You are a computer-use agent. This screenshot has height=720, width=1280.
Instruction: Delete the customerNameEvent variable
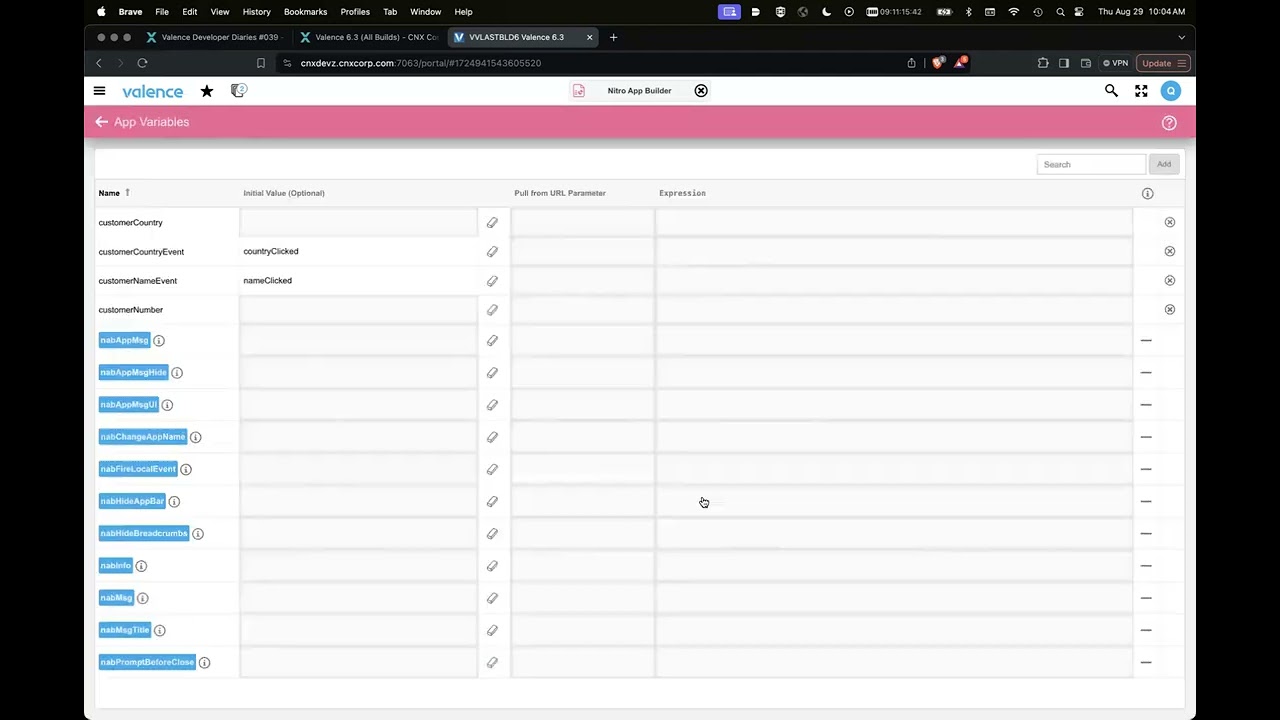[1170, 280]
